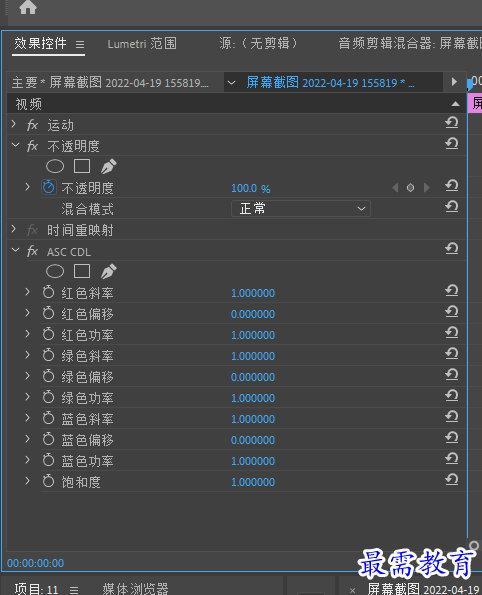The width and height of the screenshot is (482, 595).
Task: Open the Home screen icon
Action: tap(28, 7)
